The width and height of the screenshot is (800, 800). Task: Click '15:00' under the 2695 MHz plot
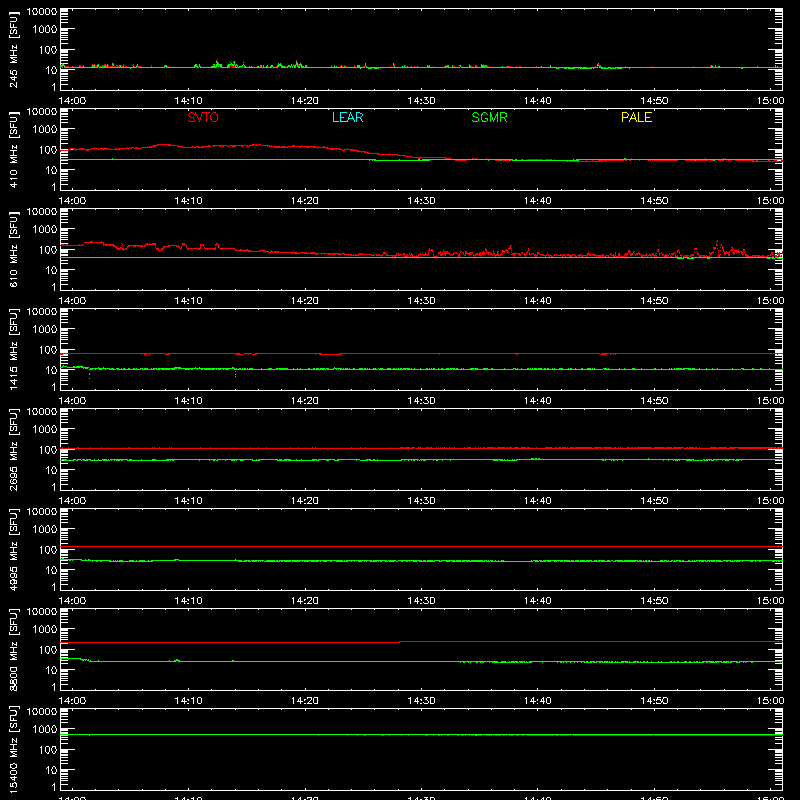[770, 501]
